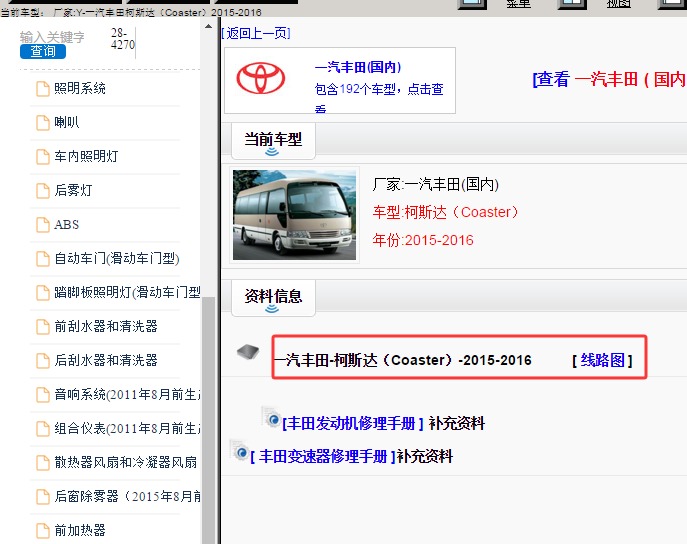Click icon beside 后窗除雾器

(x=42, y=497)
